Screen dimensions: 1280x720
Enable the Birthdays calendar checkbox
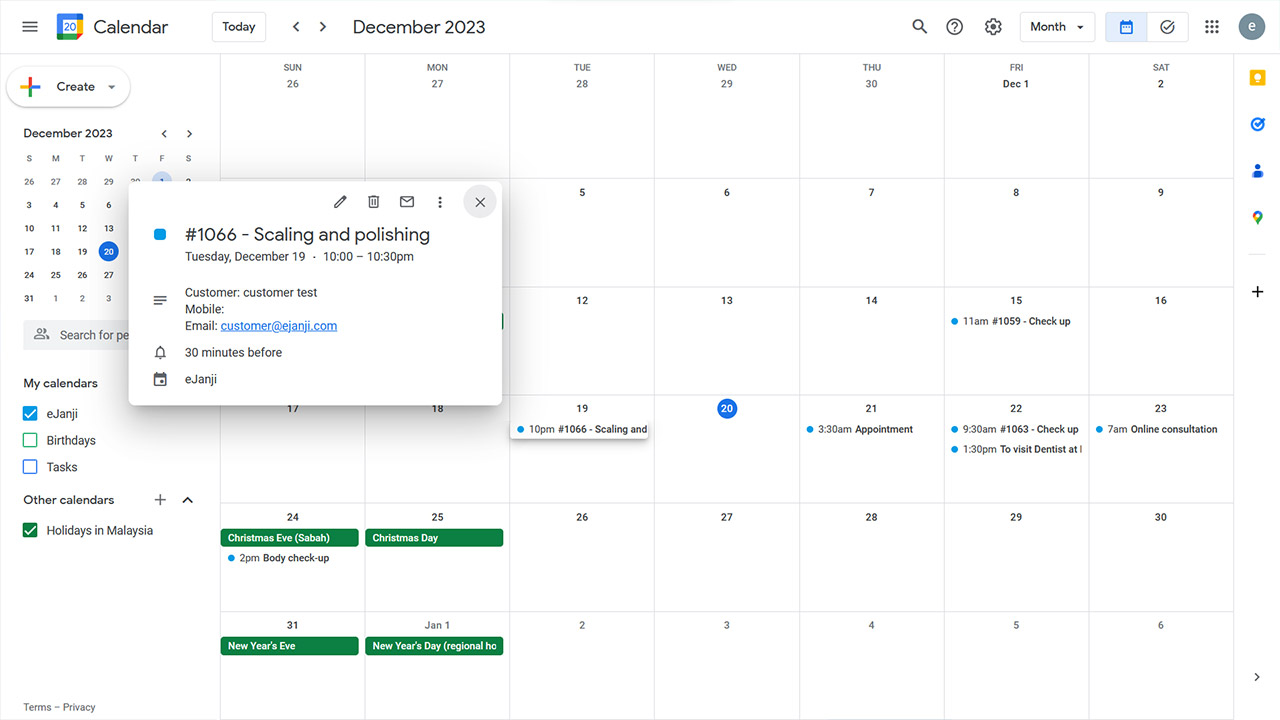click(30, 440)
